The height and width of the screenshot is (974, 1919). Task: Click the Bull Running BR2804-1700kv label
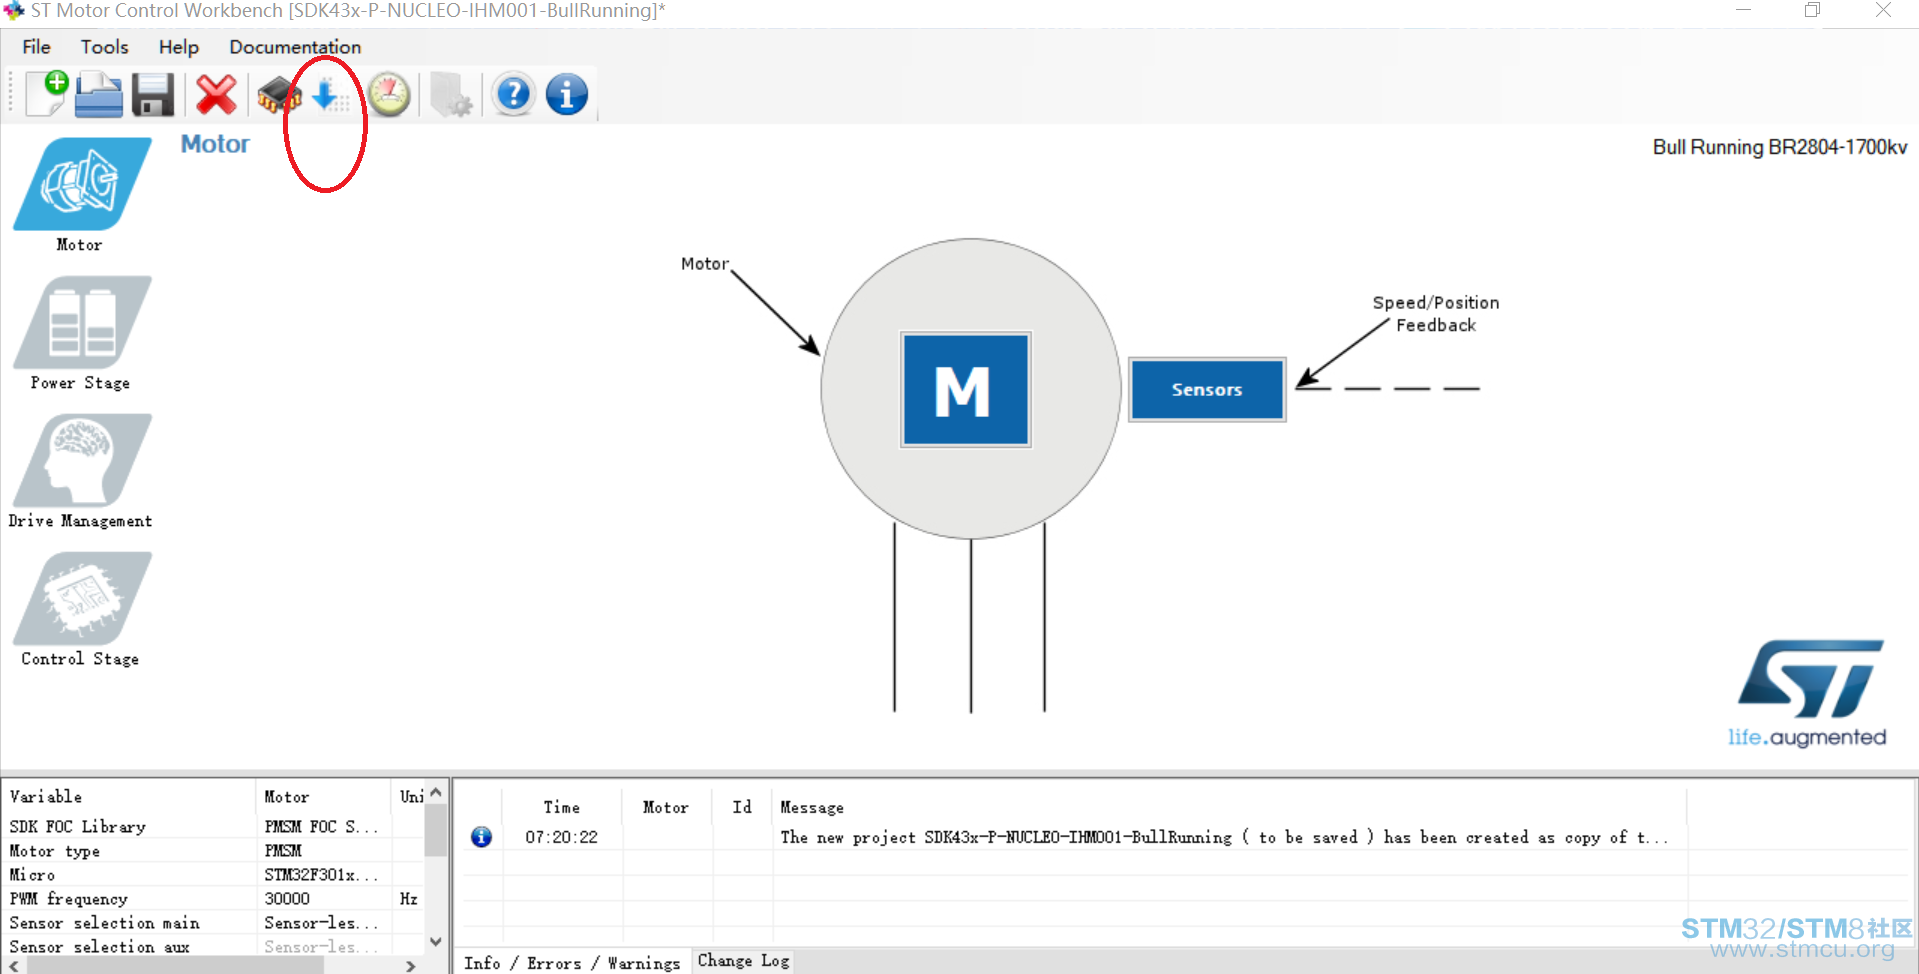(1780, 147)
